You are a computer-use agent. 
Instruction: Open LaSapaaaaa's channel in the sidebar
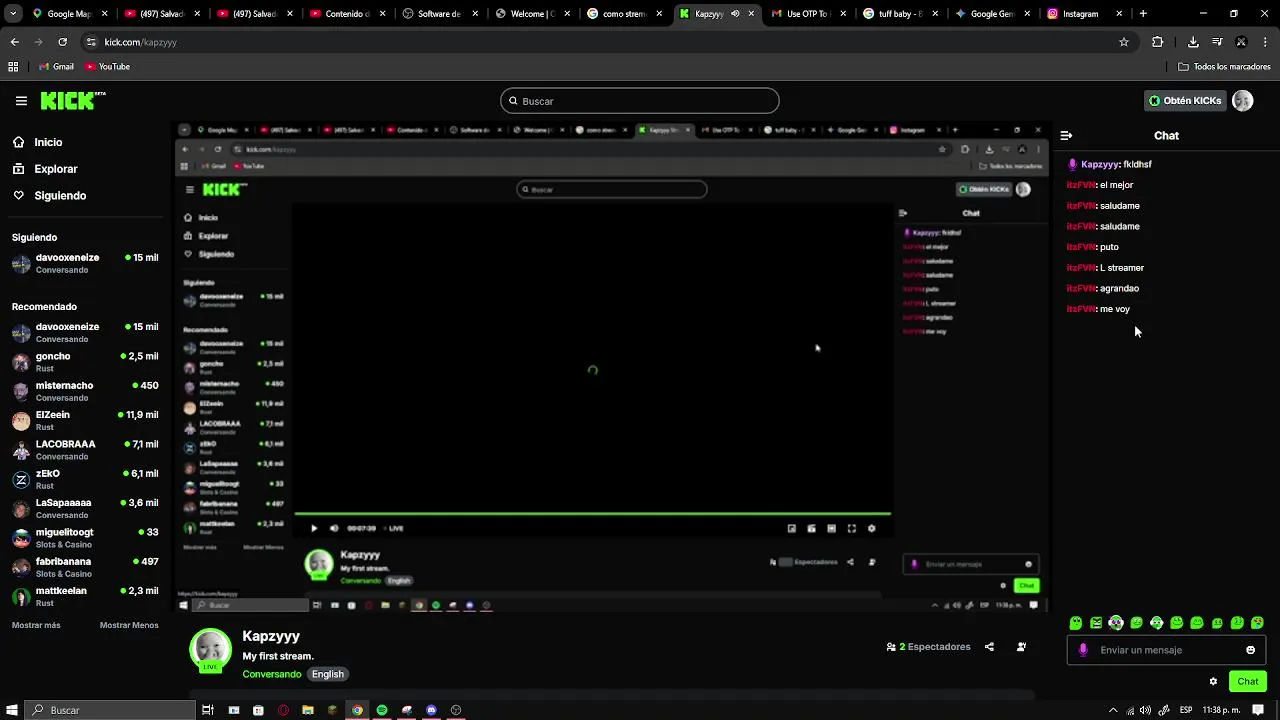[85, 508]
